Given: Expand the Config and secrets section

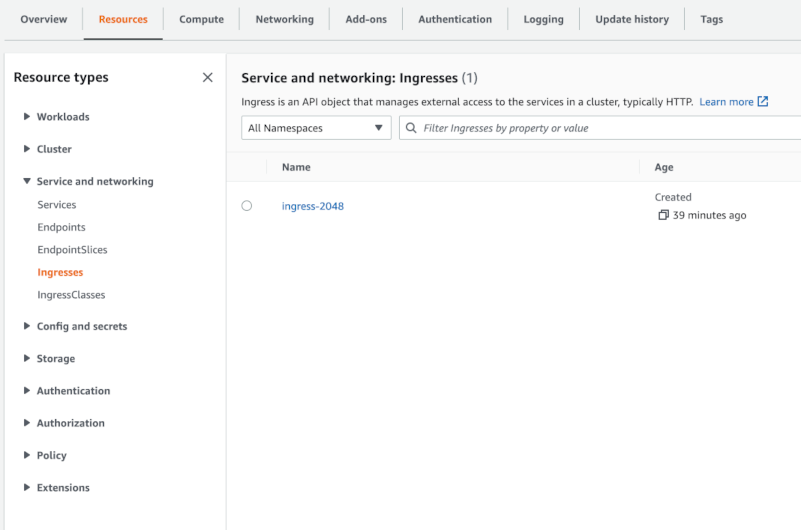Looking at the screenshot, I should (x=27, y=326).
